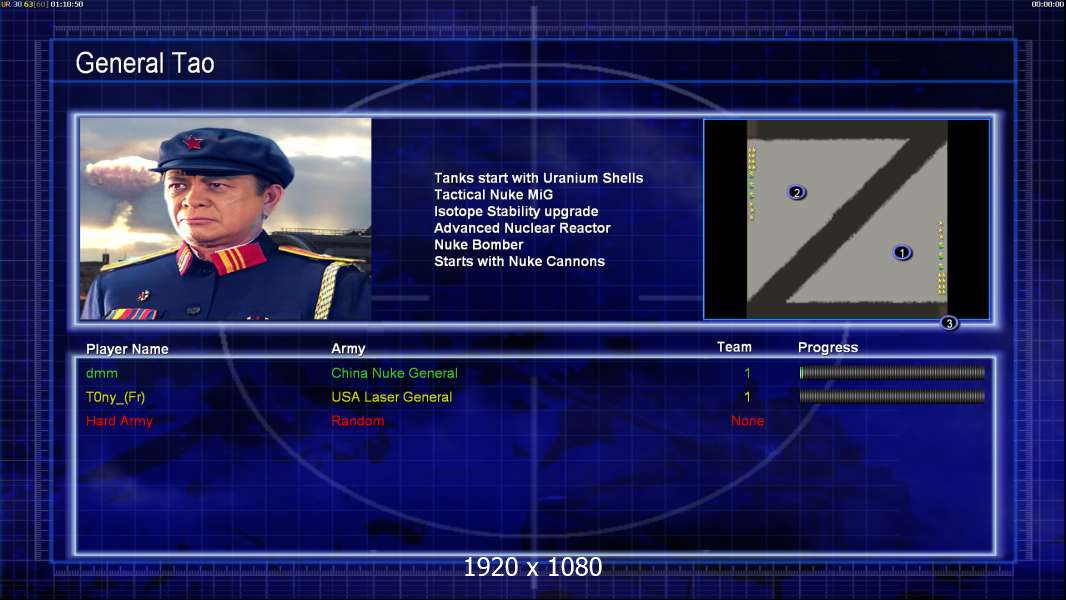The image size is (1066, 600).
Task: Click position marker 3 below the minimap
Action: pyautogui.click(x=949, y=323)
